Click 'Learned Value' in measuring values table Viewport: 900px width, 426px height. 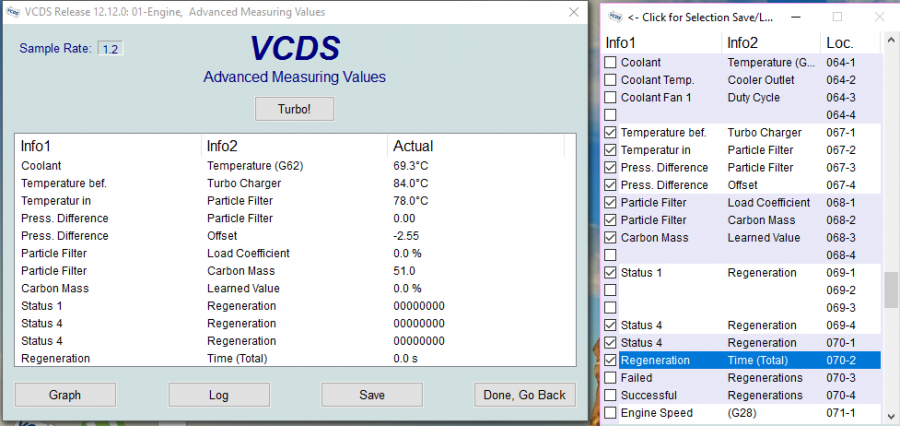tap(243, 288)
